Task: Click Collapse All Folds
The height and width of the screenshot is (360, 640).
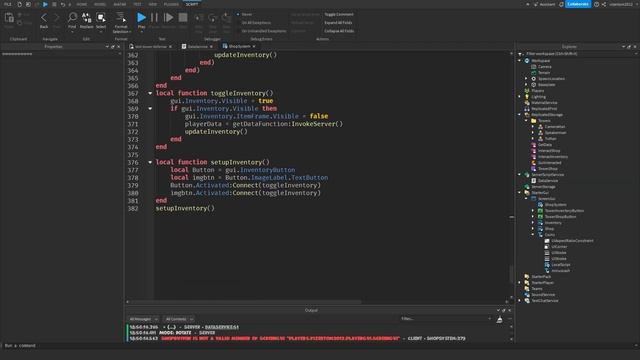Action: [339, 31]
